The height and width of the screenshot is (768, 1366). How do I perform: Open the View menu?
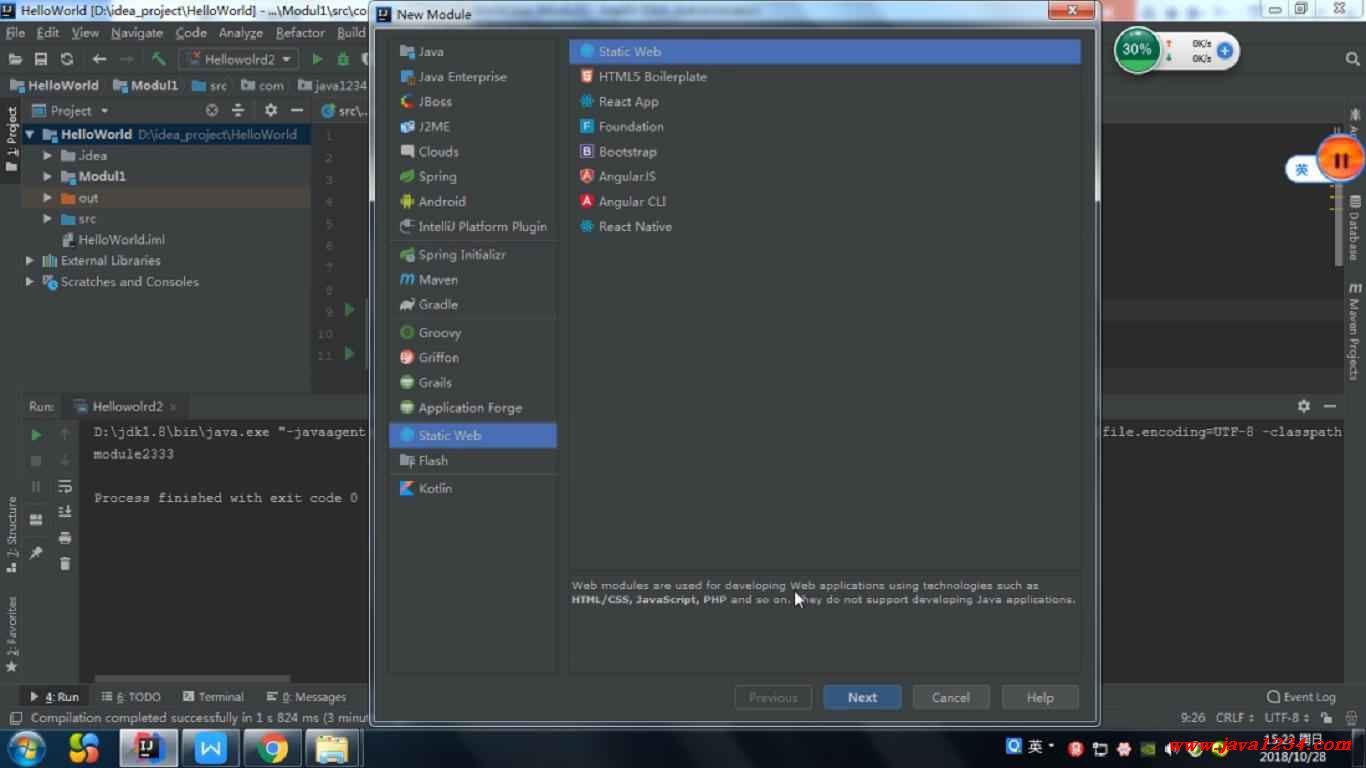[x=85, y=33]
